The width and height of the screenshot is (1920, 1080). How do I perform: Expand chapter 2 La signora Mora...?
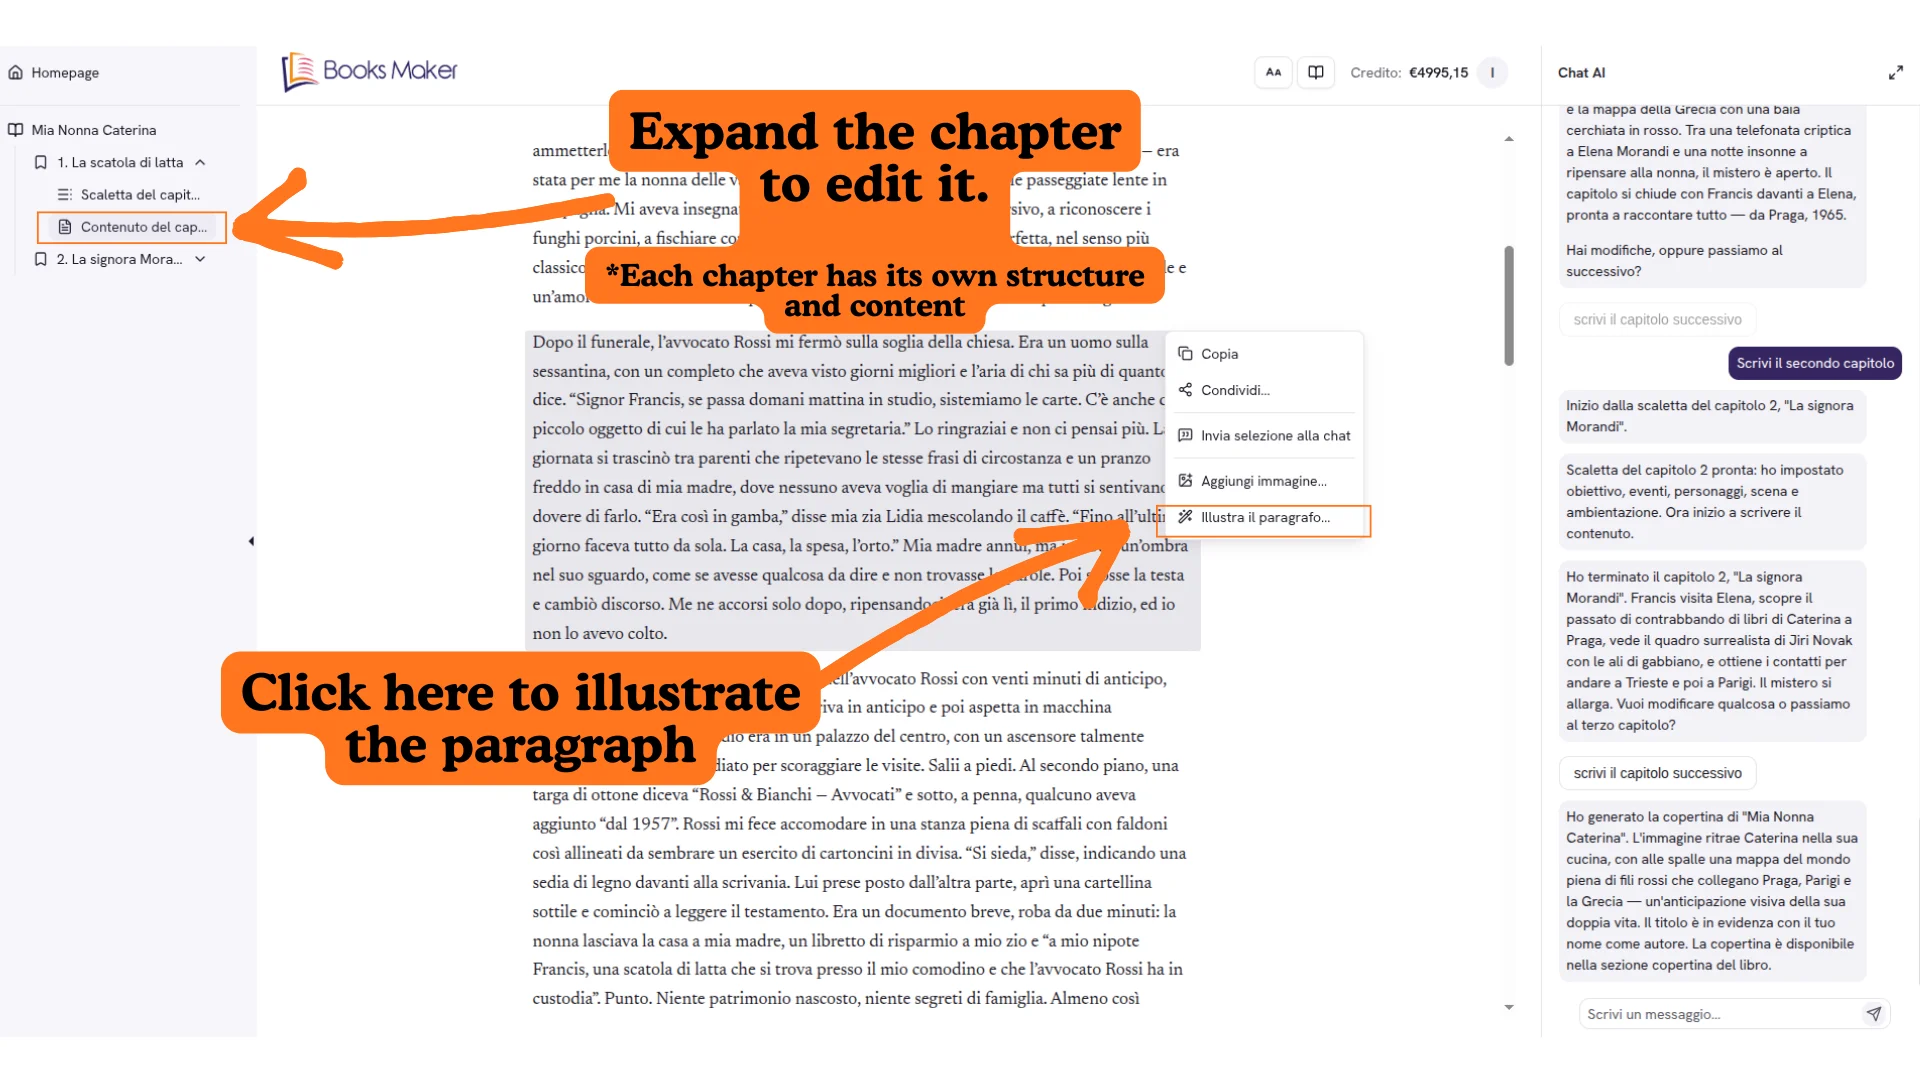point(200,259)
